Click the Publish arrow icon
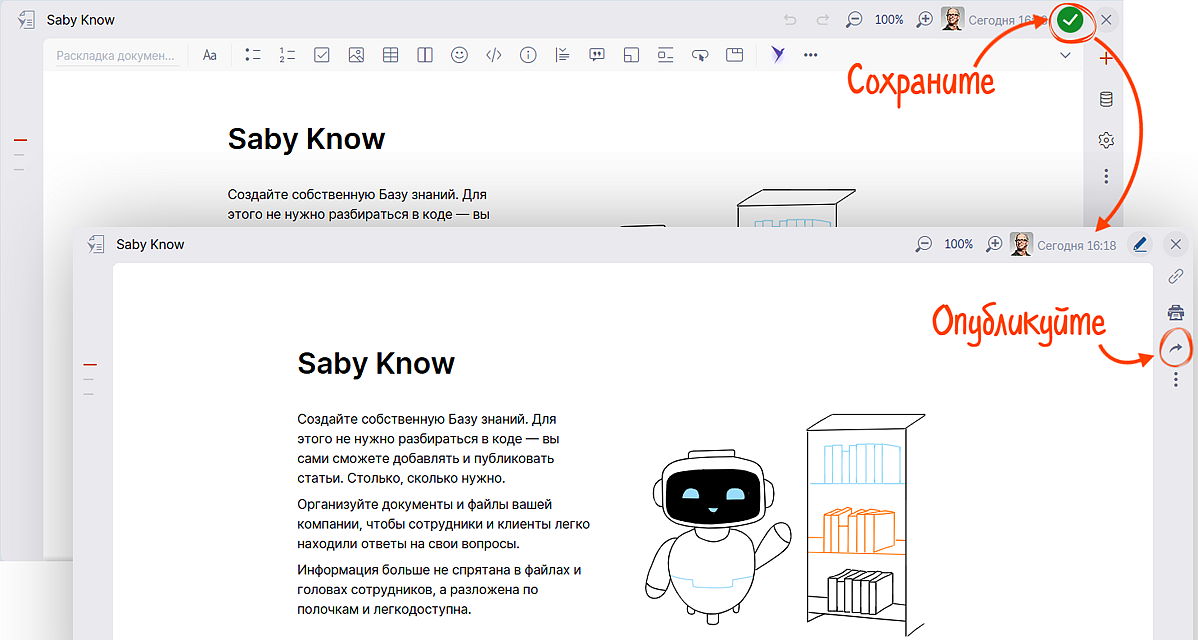Image resolution: width=1198 pixels, height=640 pixels. click(1176, 348)
